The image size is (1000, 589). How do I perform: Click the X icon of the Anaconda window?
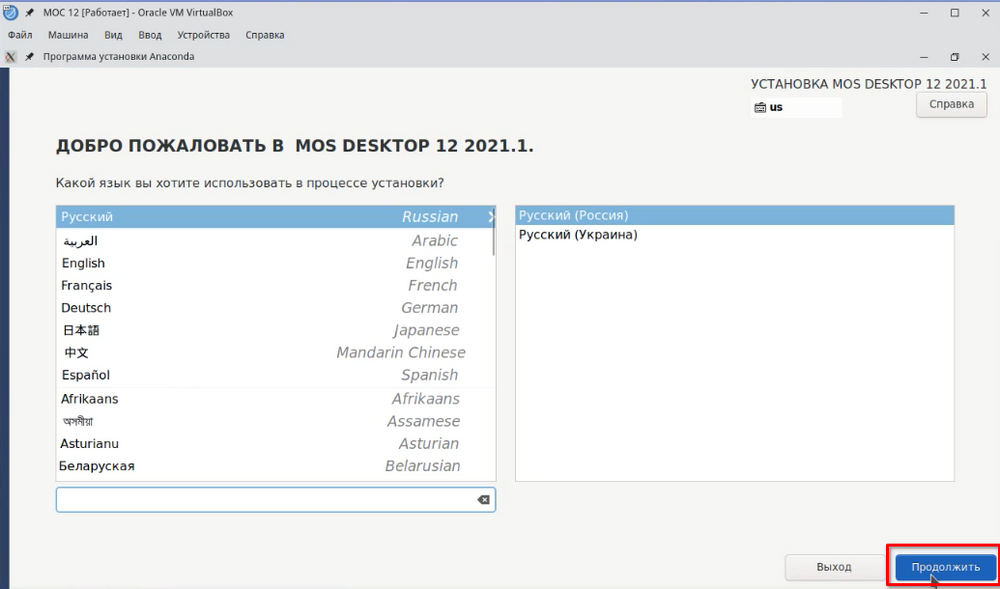click(11, 57)
